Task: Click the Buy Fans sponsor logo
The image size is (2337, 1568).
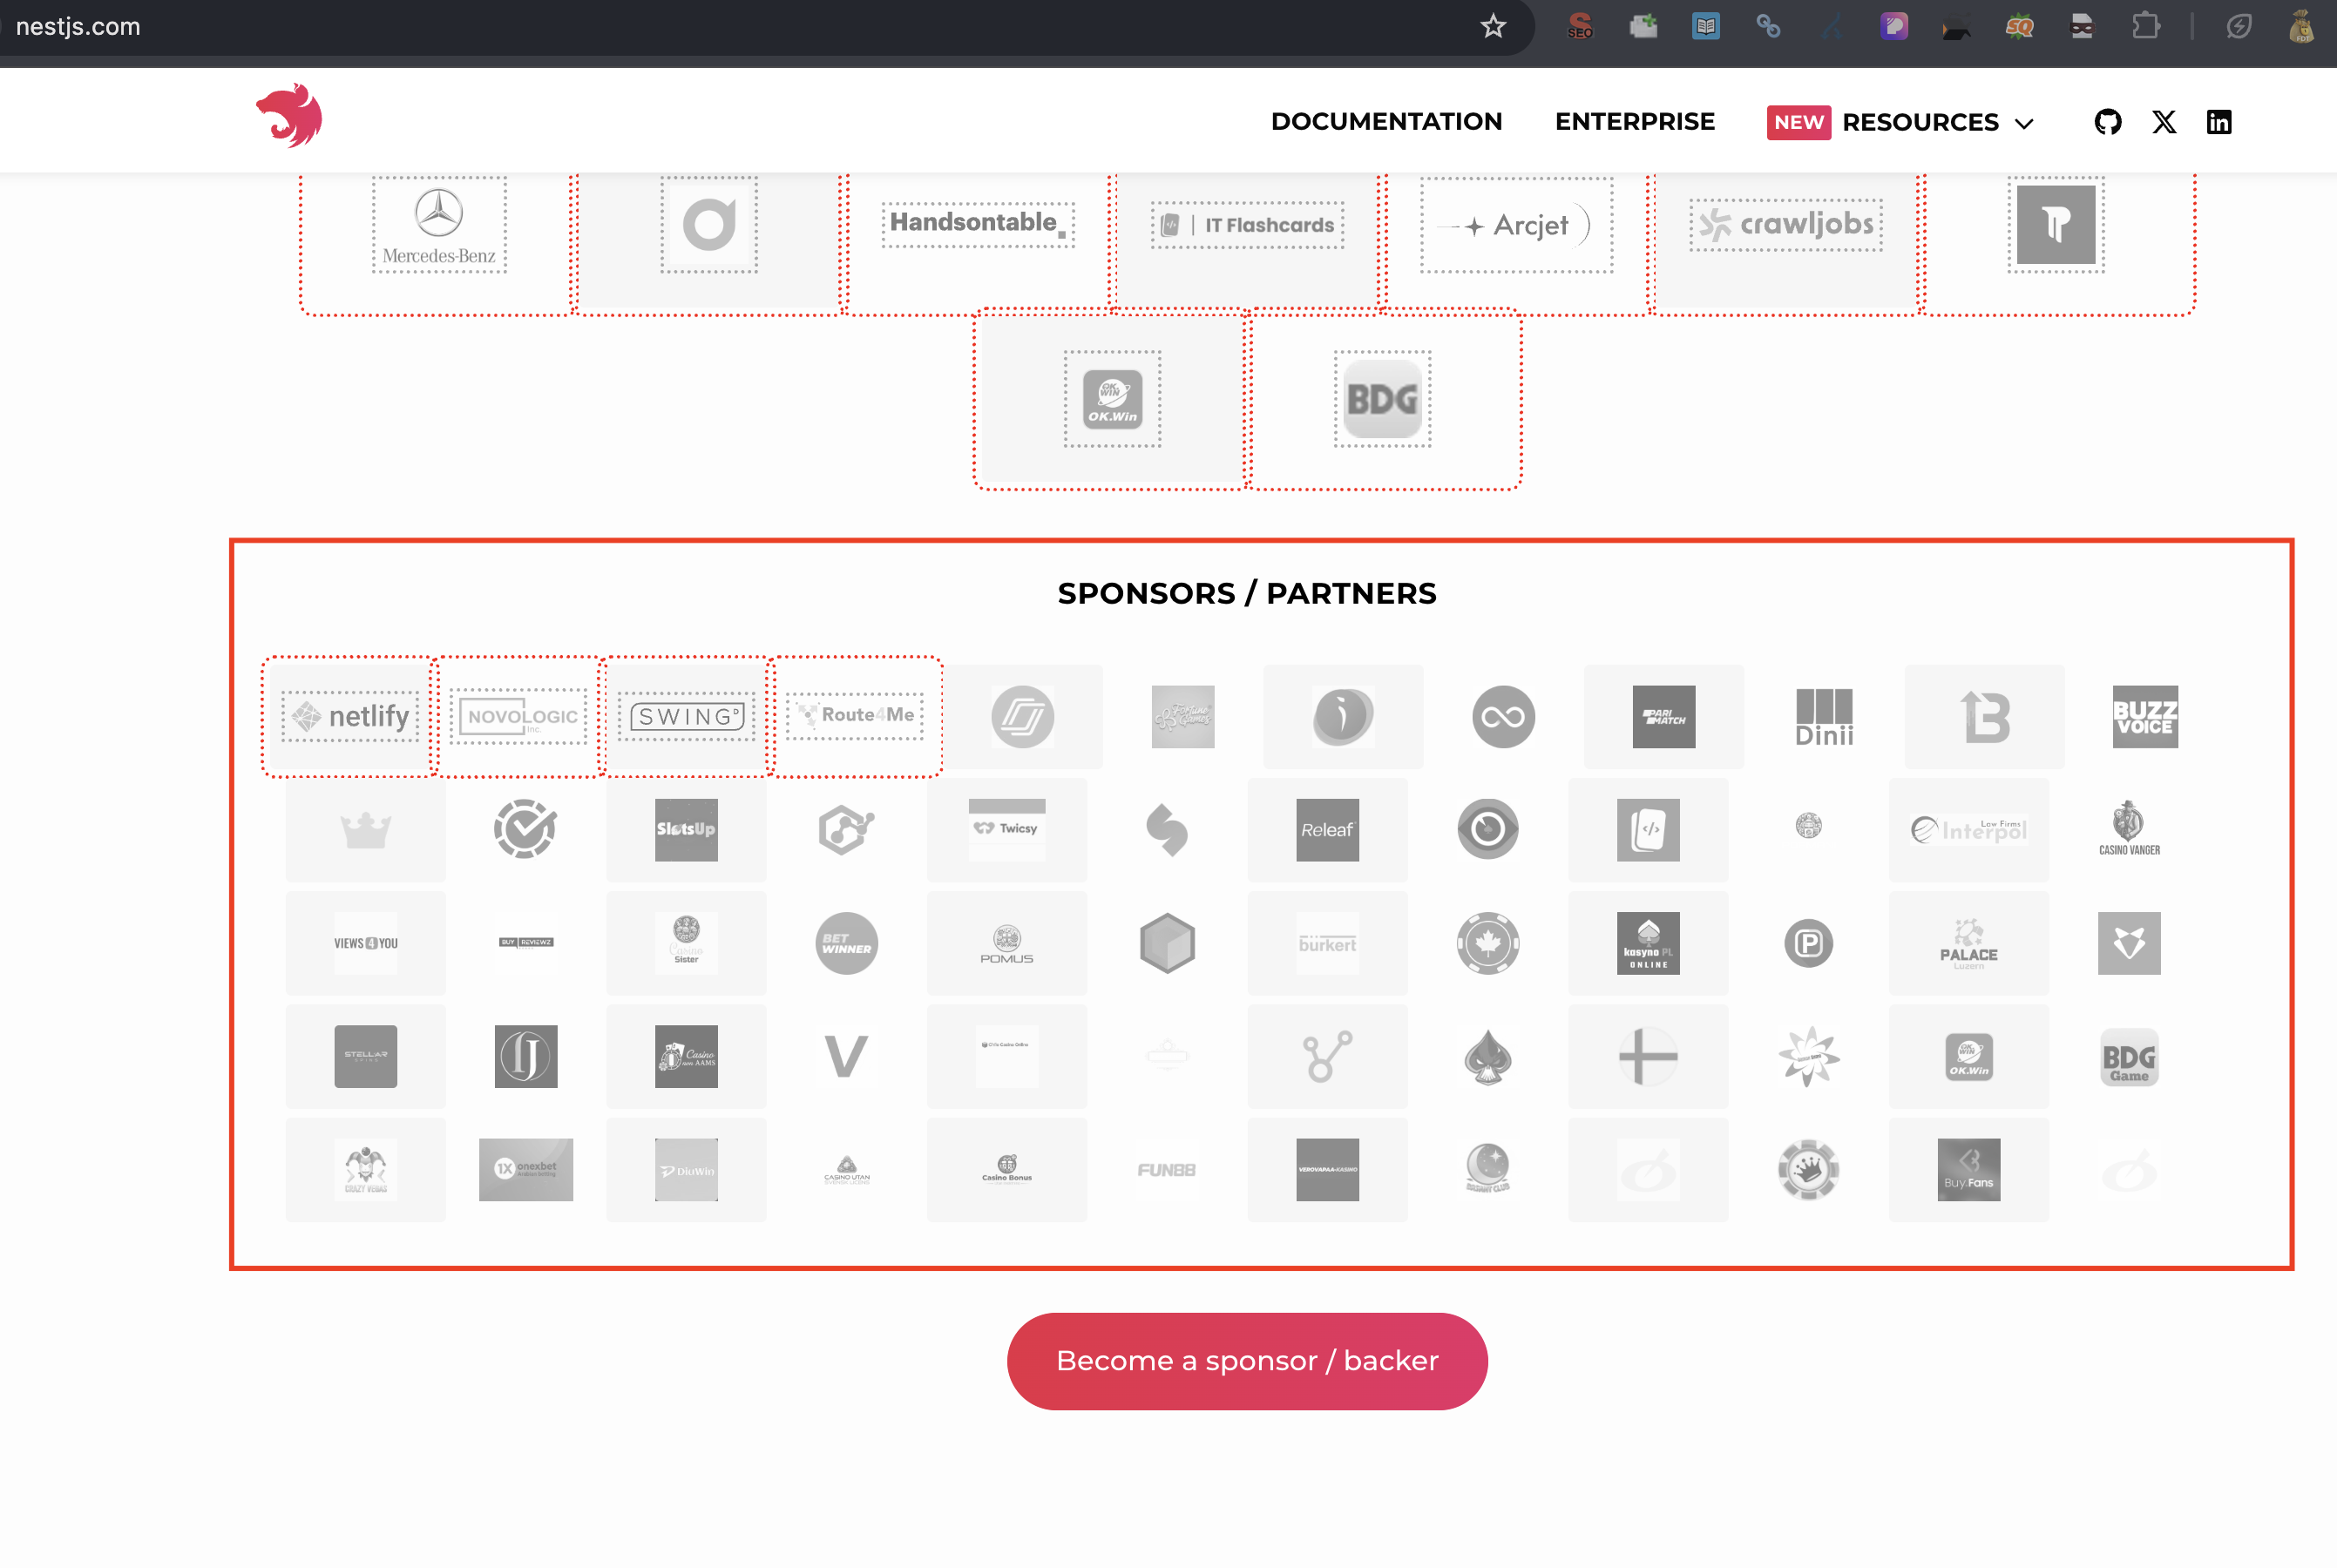Action: pyautogui.click(x=1969, y=1169)
